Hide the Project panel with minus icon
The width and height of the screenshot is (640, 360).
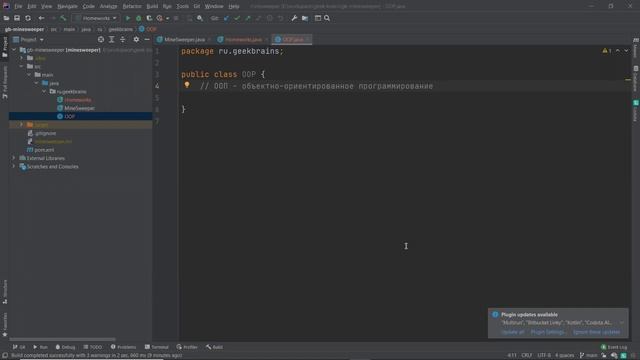tap(147, 40)
